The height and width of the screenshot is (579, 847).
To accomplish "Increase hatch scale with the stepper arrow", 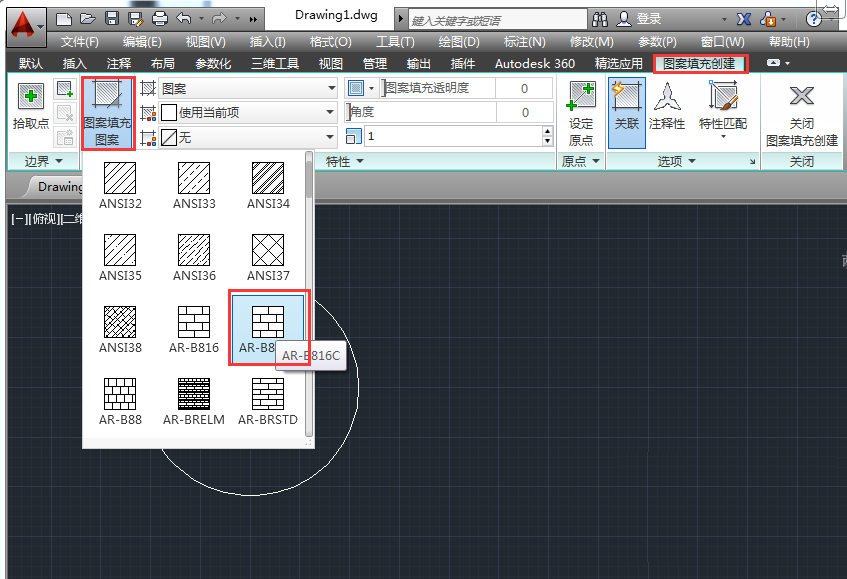I will (545, 131).
